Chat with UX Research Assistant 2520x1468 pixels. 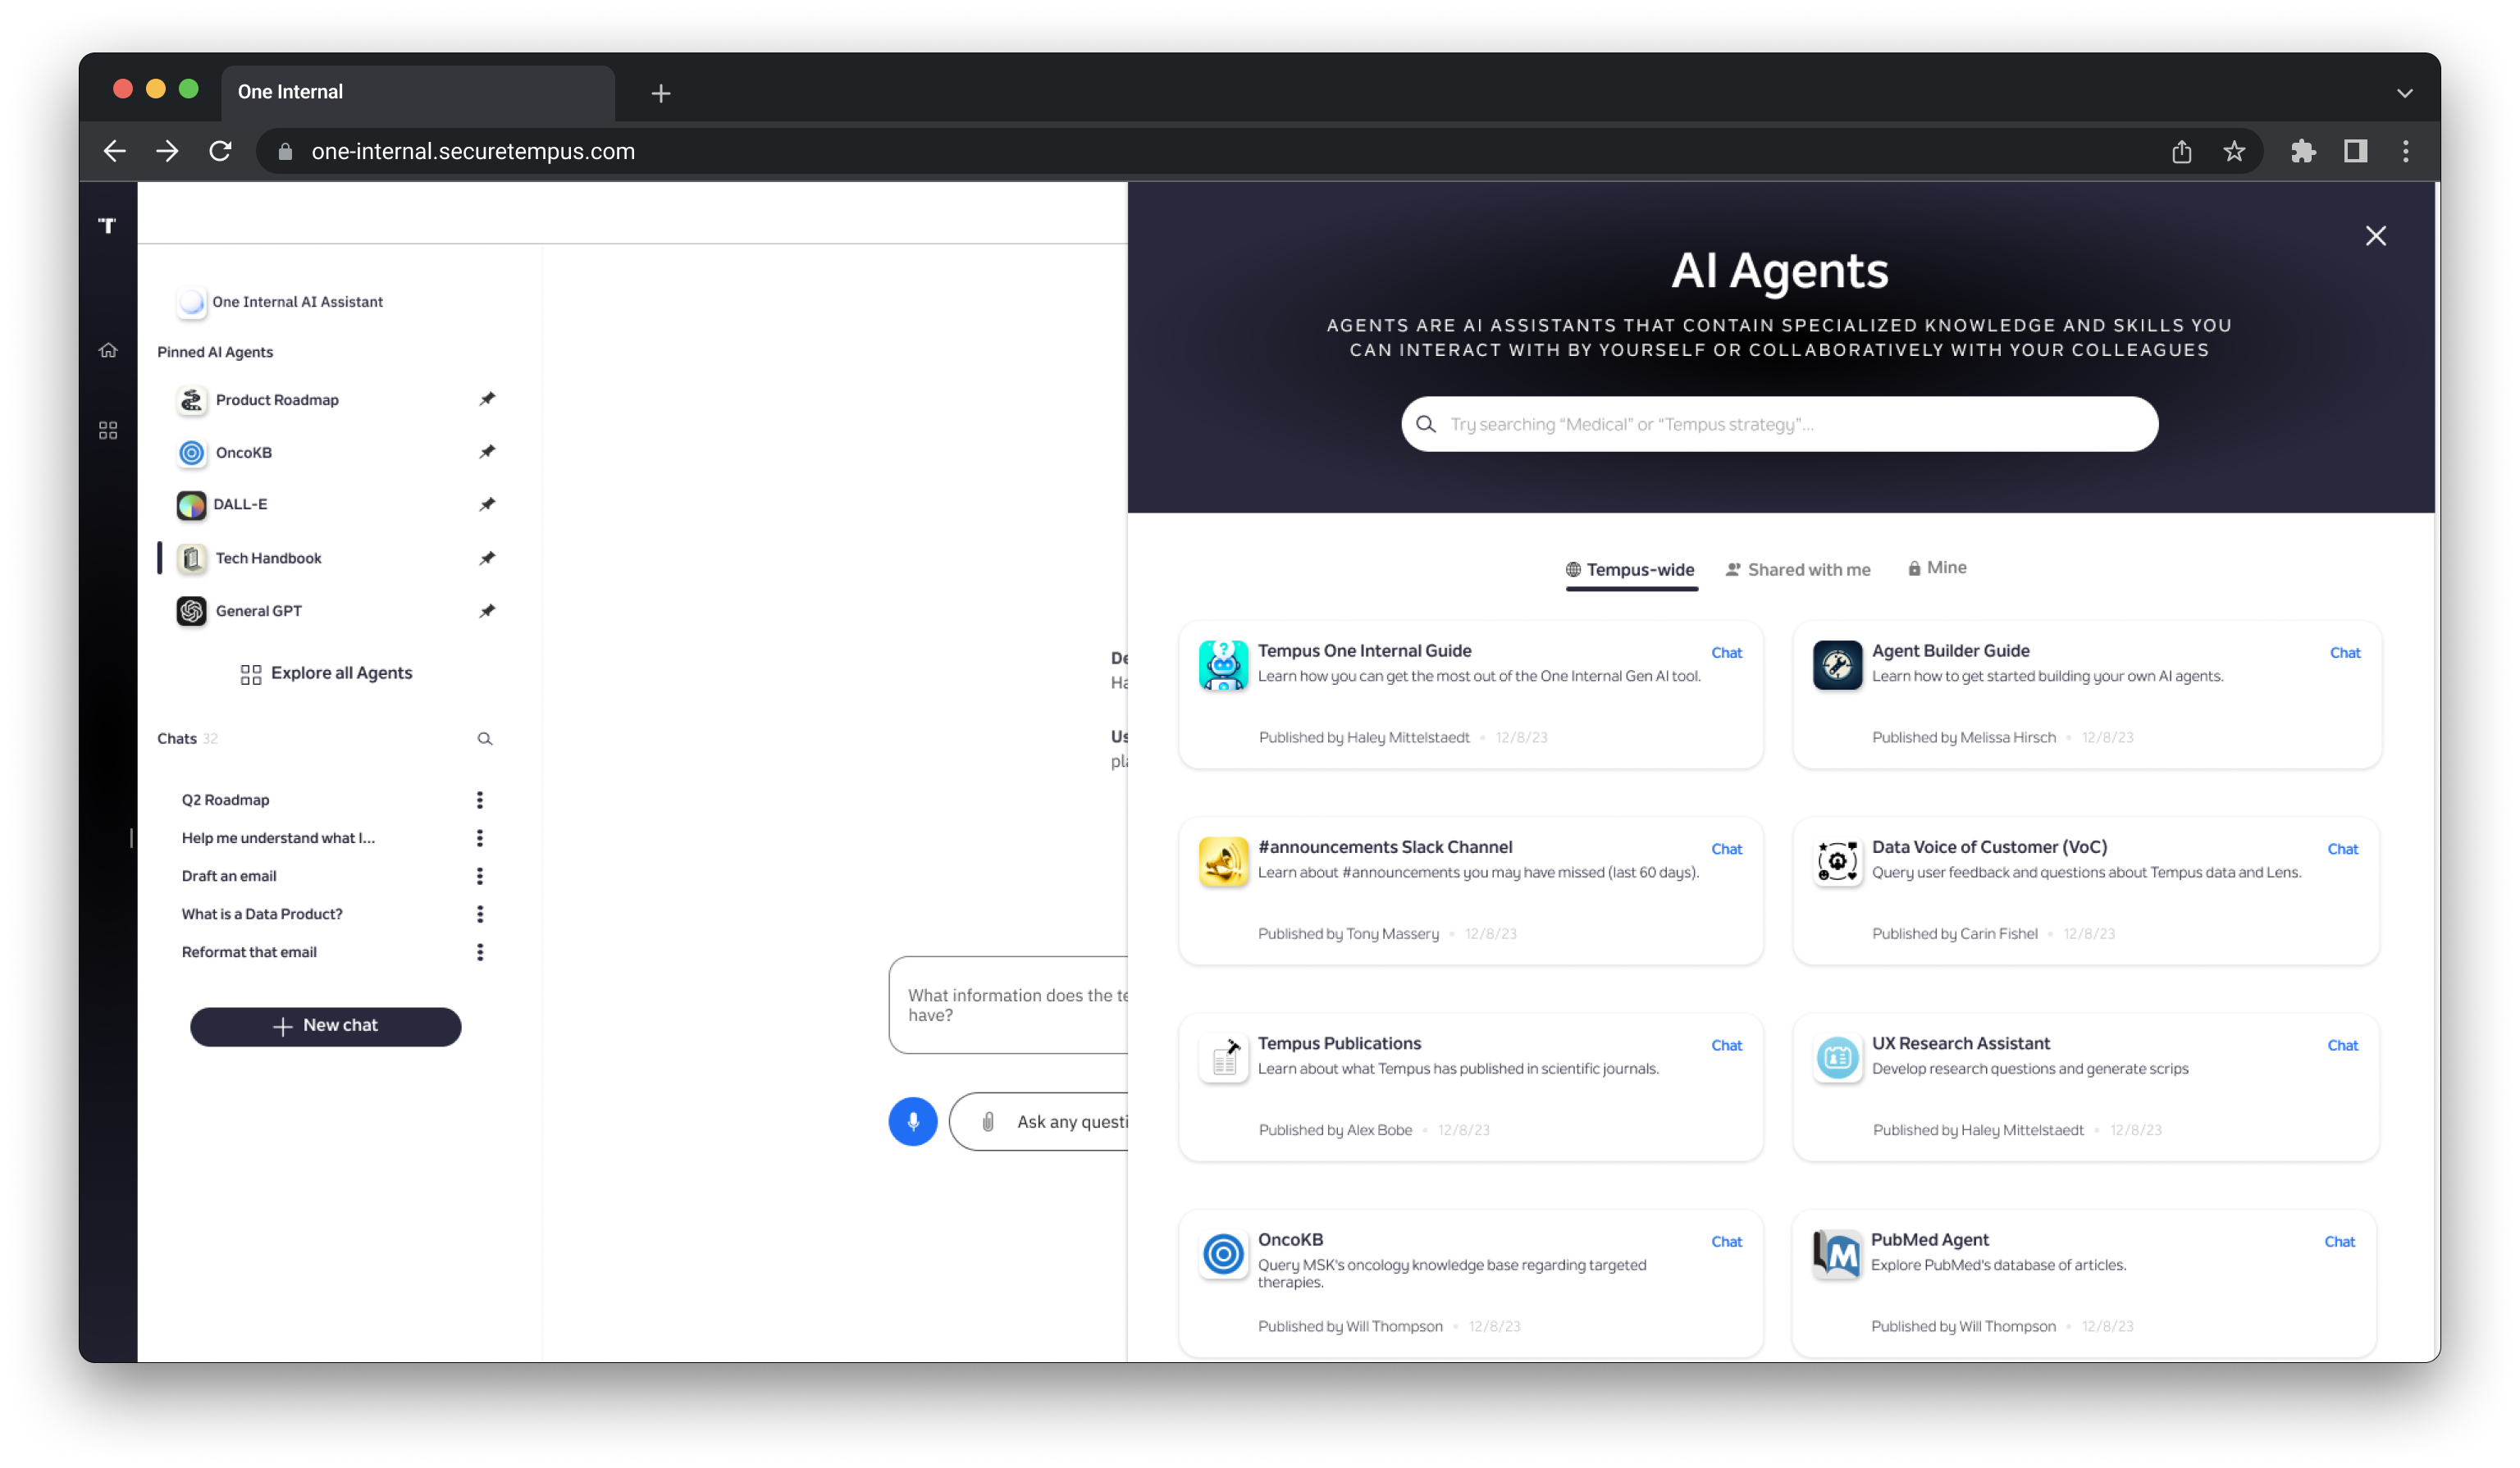click(x=2343, y=1046)
